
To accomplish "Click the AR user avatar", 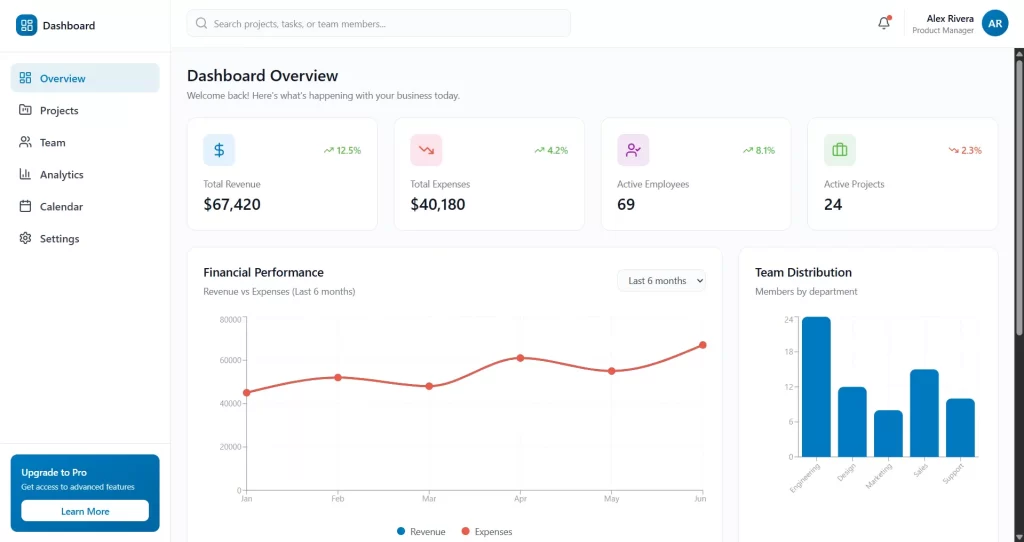I will click(994, 23).
